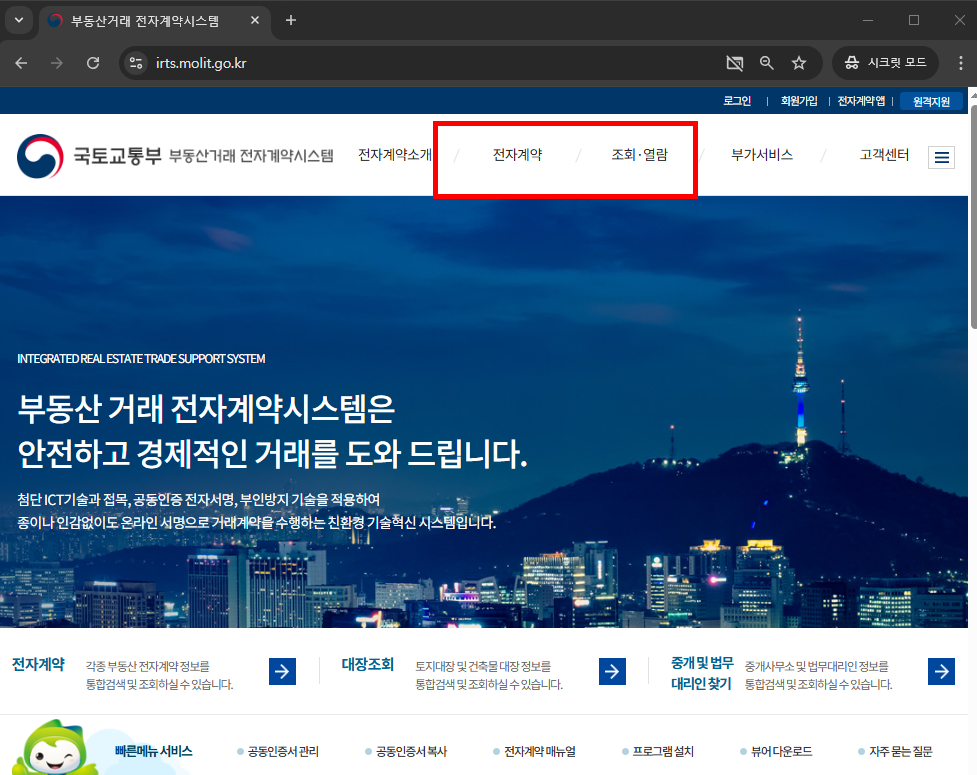The image size is (977, 775).
Task: Click the 로그인 link
Action: [737, 100]
